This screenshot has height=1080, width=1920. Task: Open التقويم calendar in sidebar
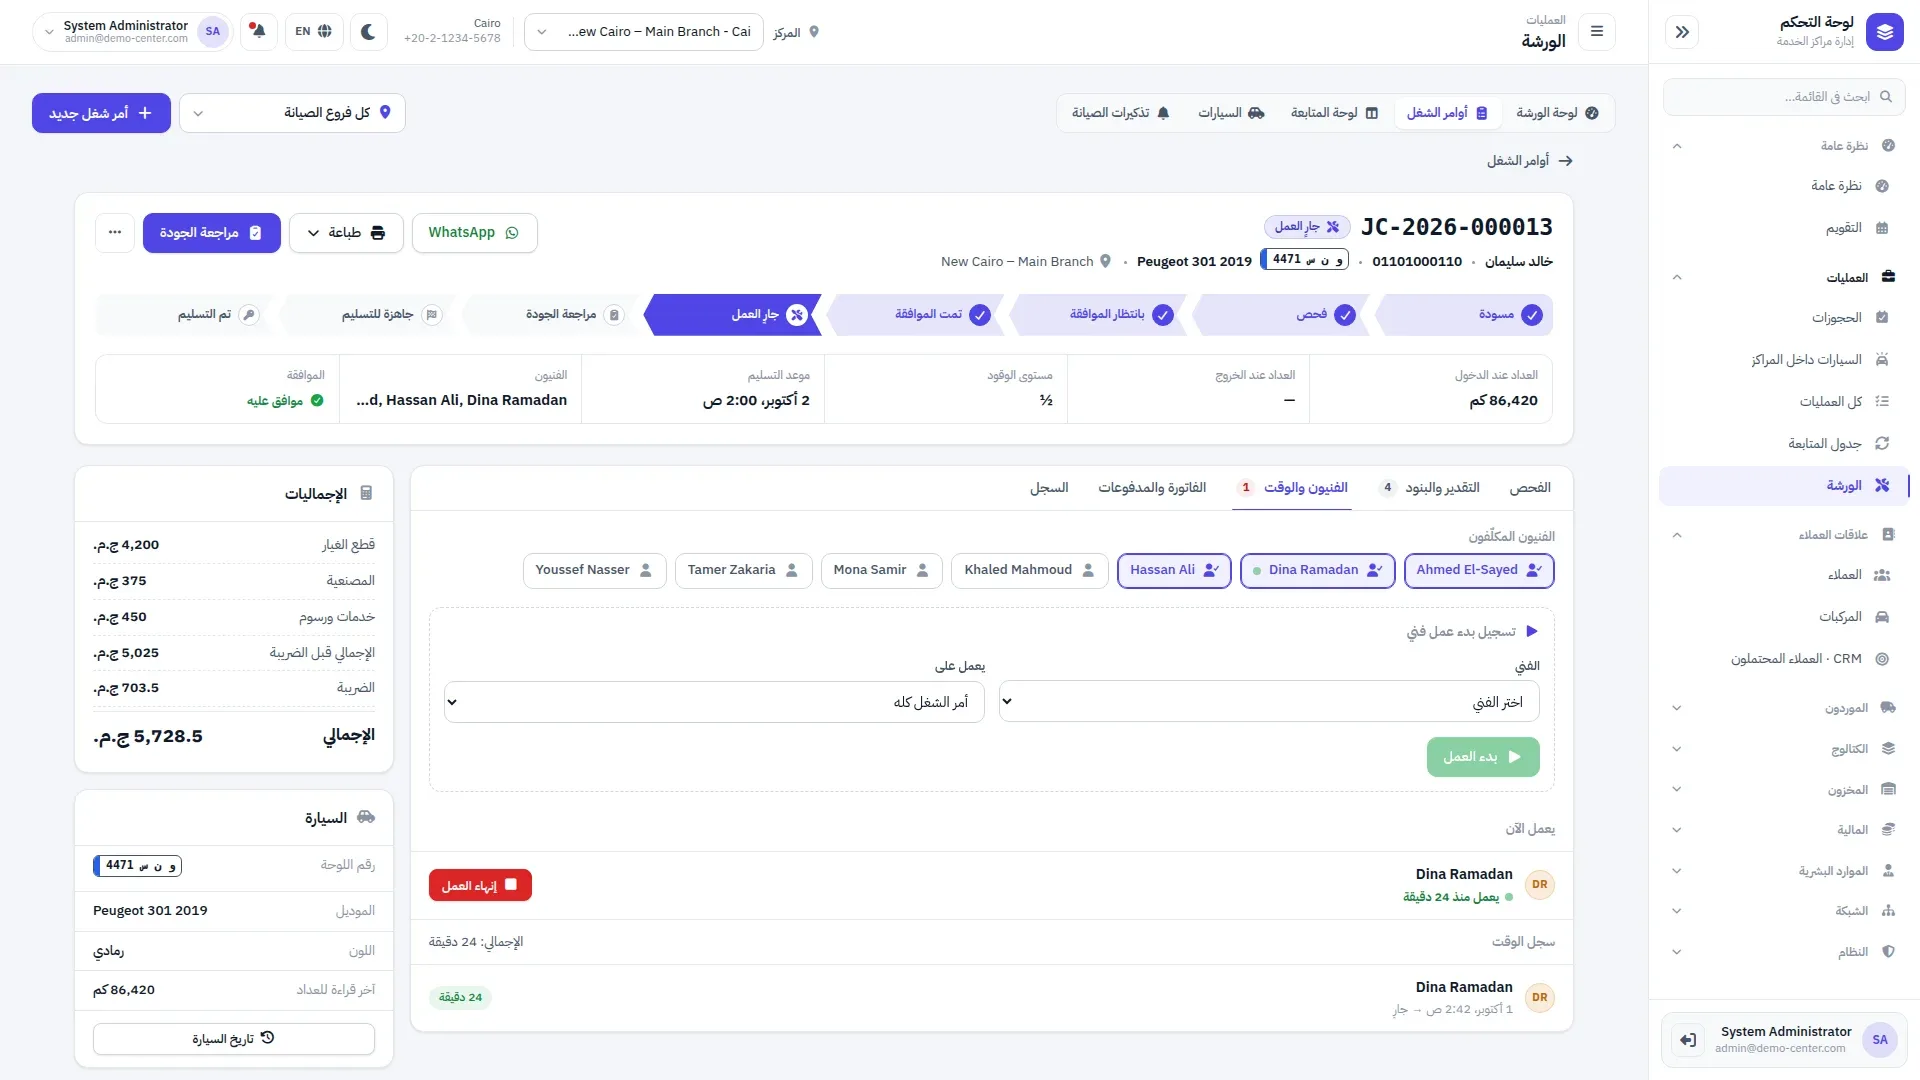click(1785, 228)
